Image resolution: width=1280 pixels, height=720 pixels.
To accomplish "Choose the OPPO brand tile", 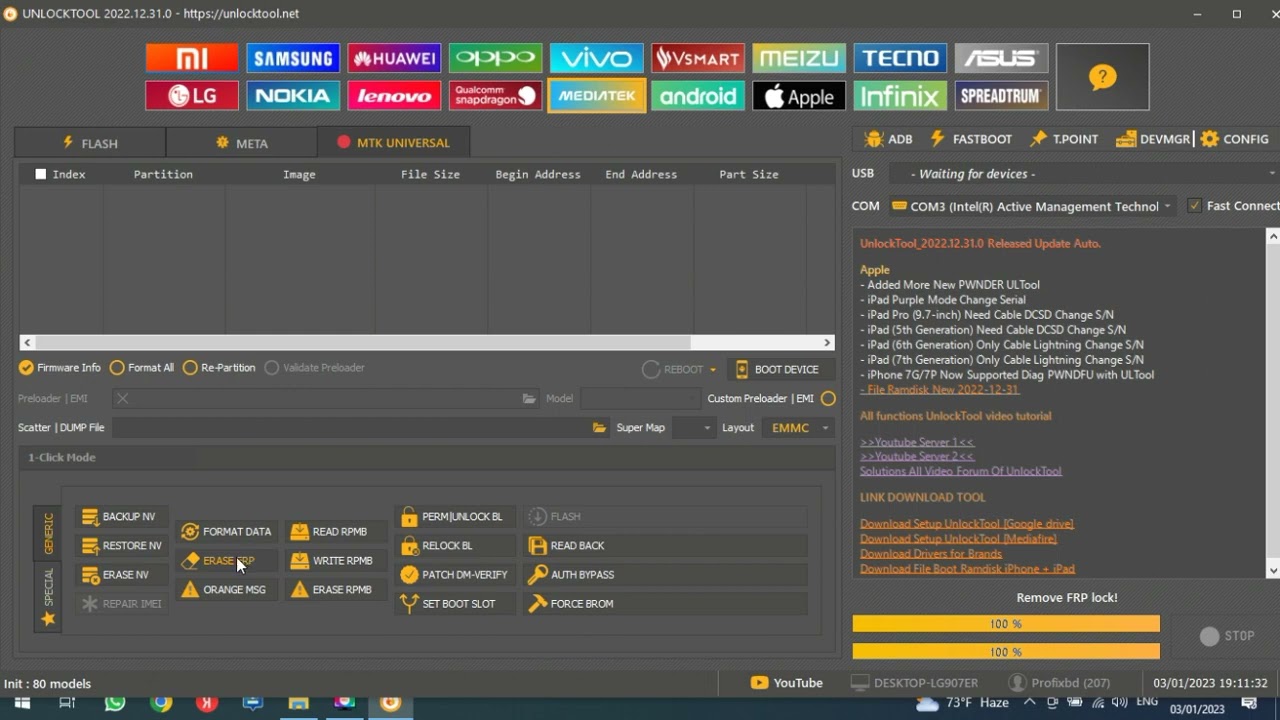I will pos(495,58).
